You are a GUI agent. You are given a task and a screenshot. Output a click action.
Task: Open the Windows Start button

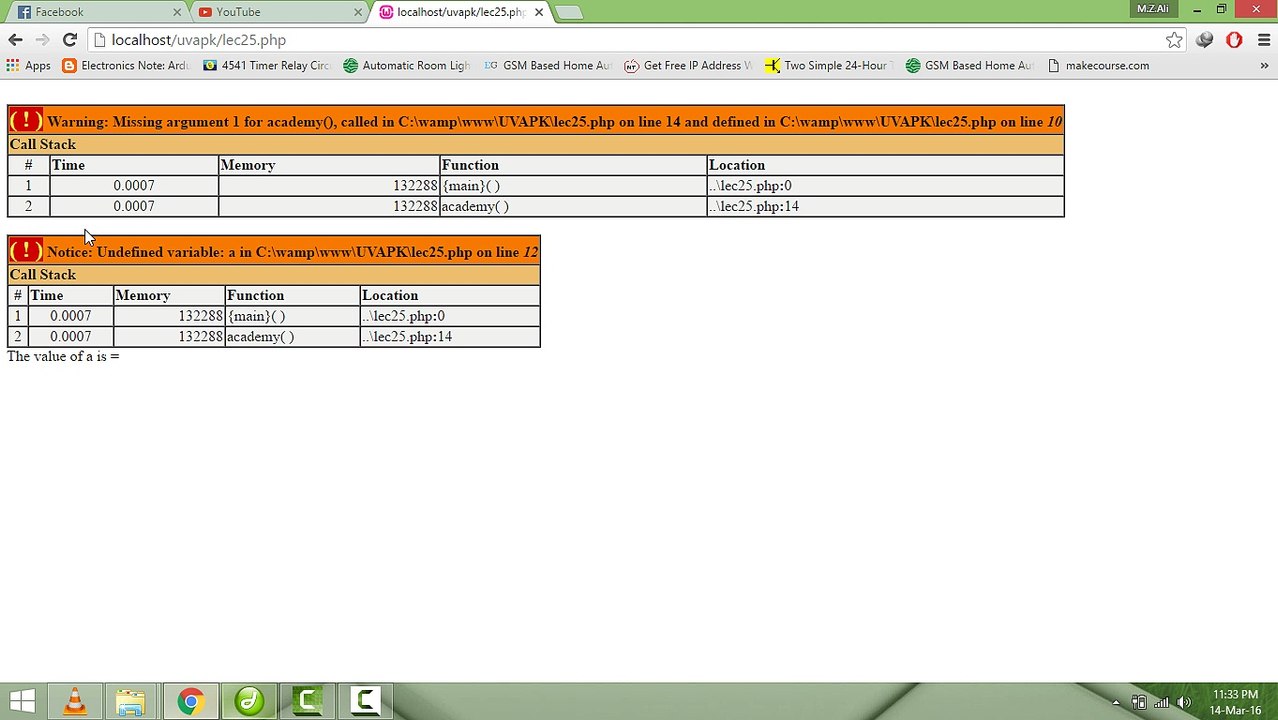(x=22, y=701)
